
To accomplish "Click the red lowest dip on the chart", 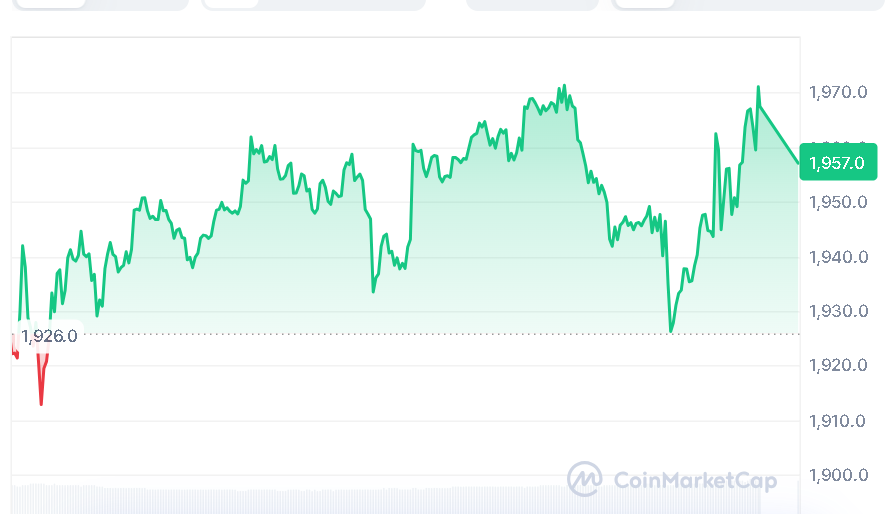I will click(41, 403).
